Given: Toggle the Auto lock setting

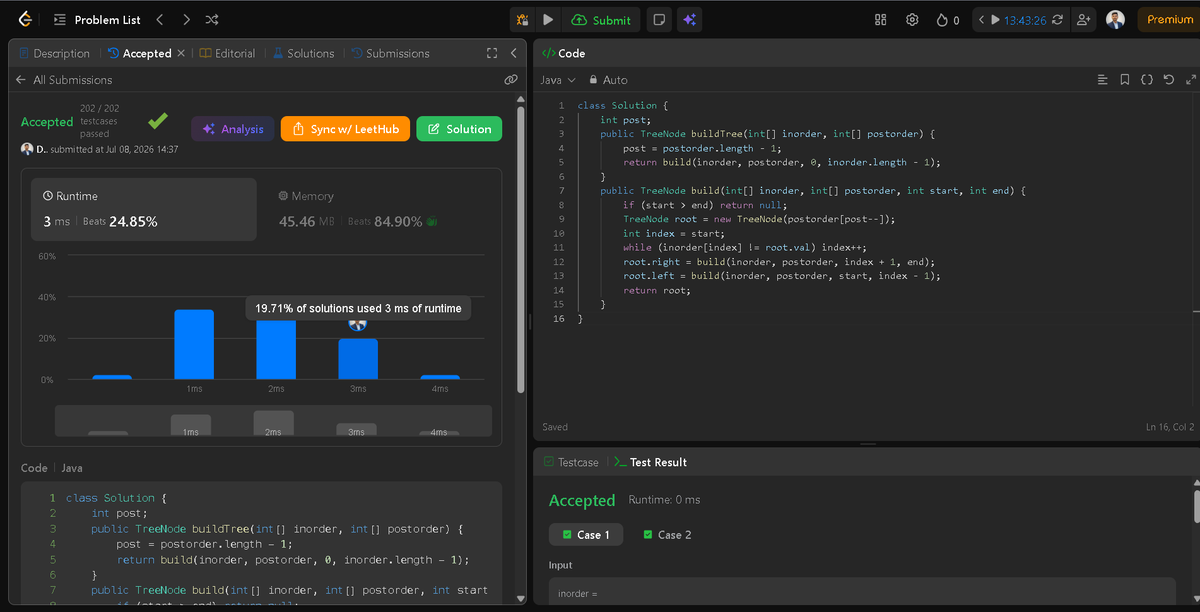Looking at the screenshot, I should click(x=608, y=80).
